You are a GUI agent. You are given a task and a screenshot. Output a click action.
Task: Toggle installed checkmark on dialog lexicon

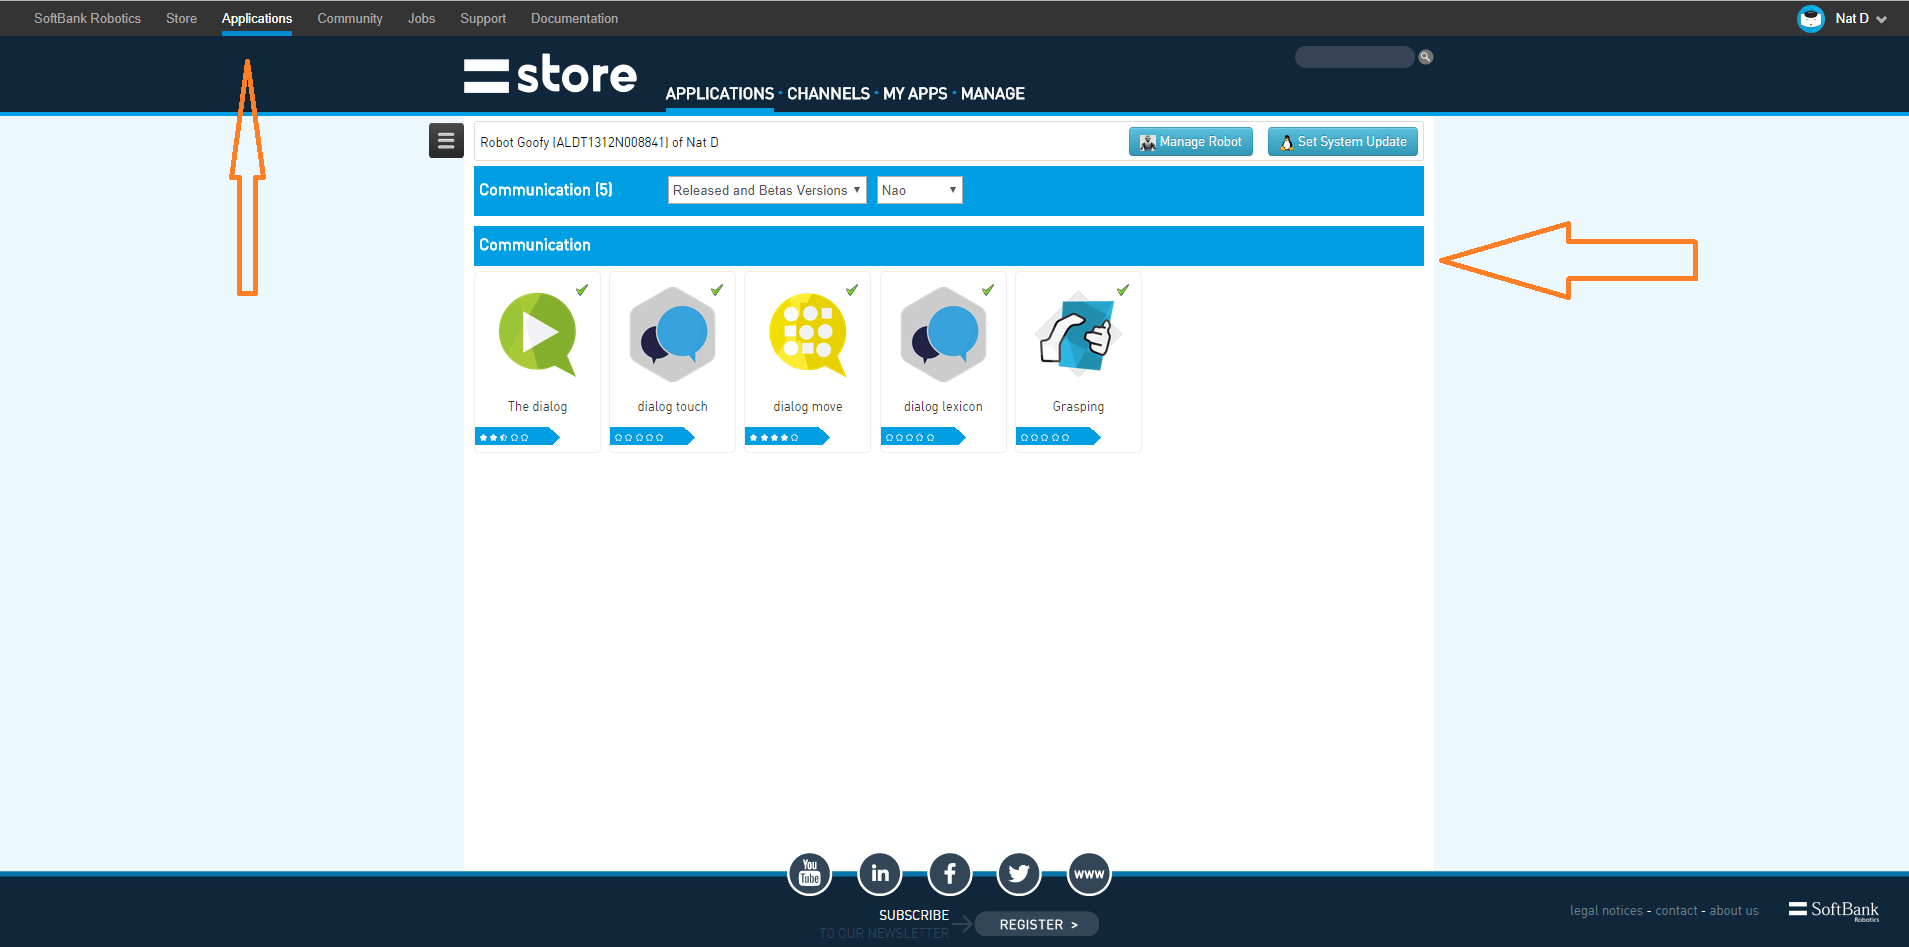tap(988, 290)
